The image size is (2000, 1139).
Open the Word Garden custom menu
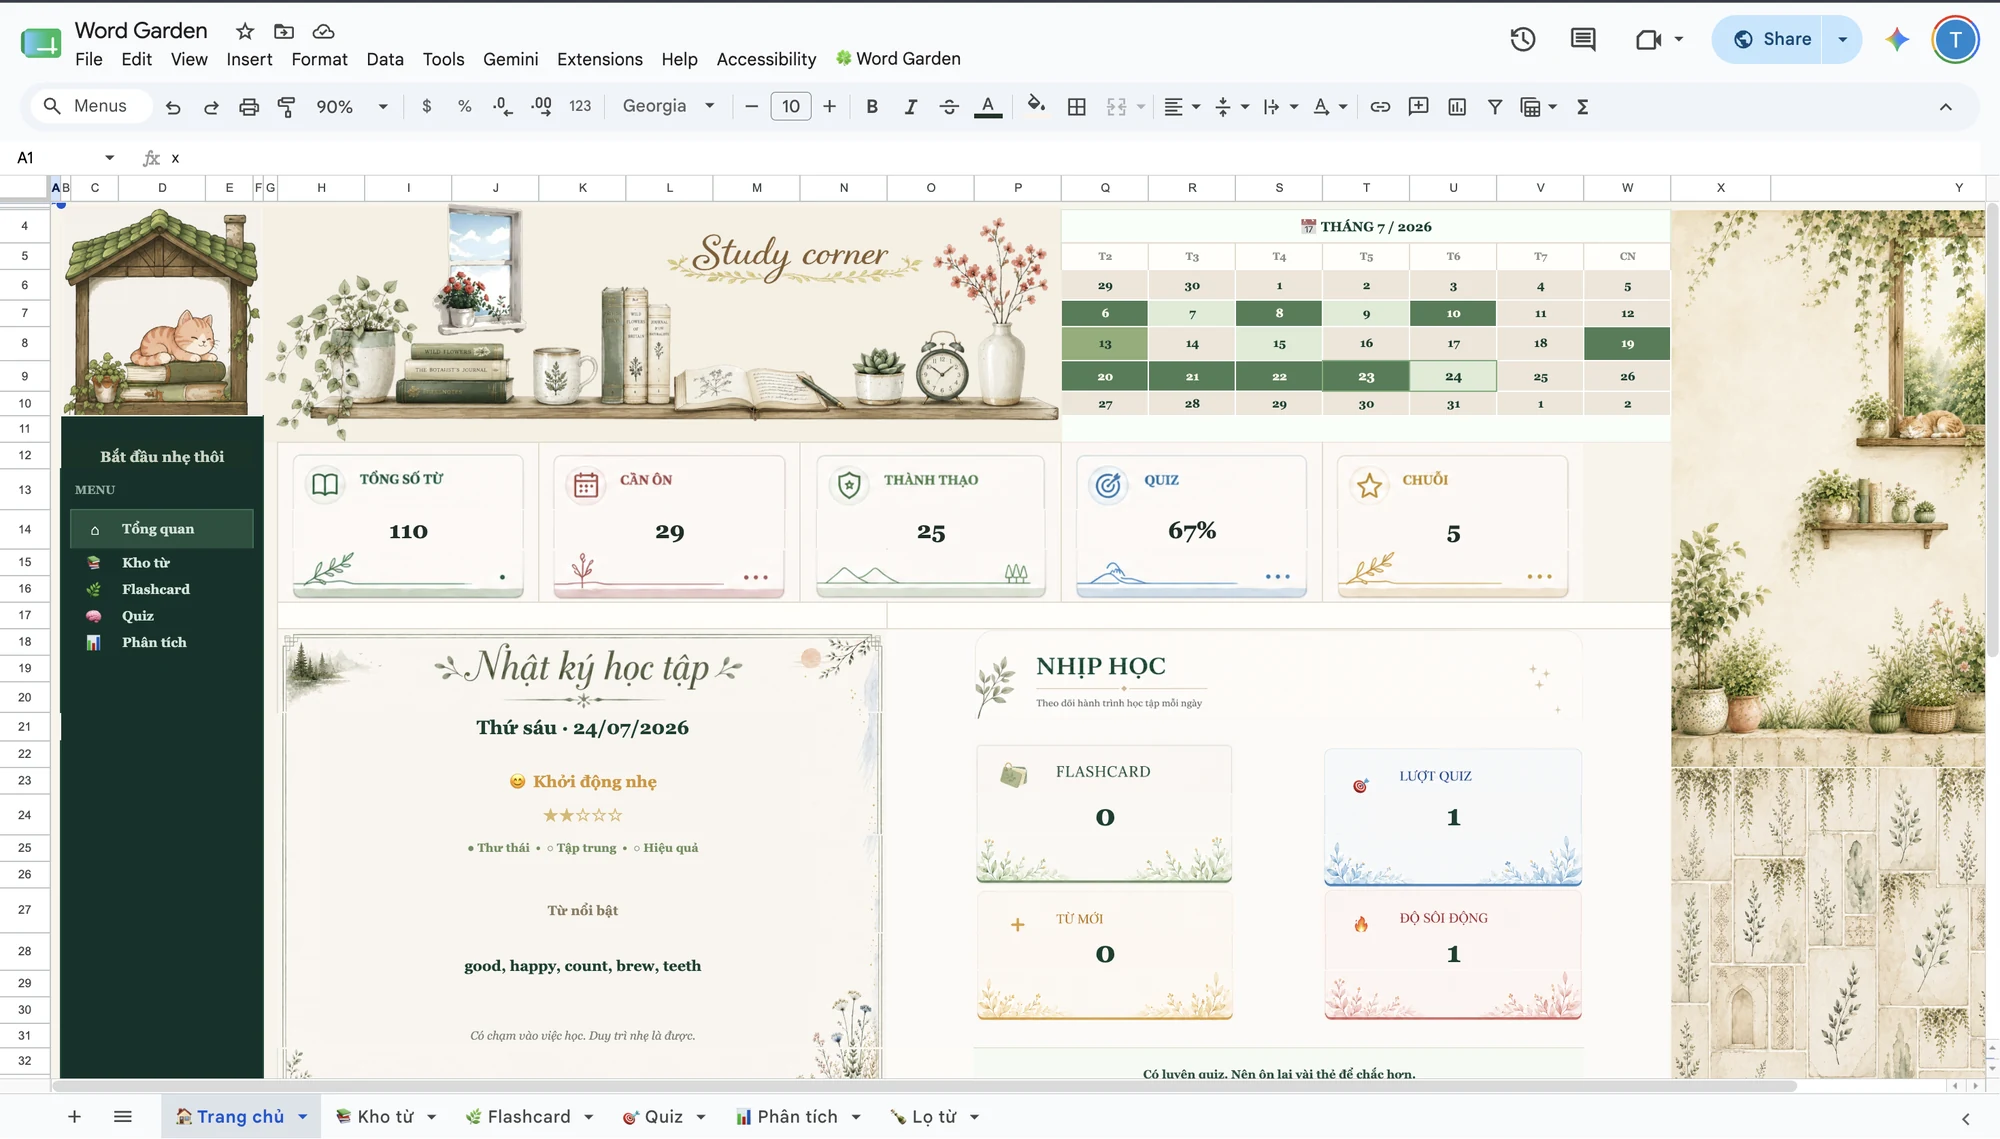pos(898,59)
